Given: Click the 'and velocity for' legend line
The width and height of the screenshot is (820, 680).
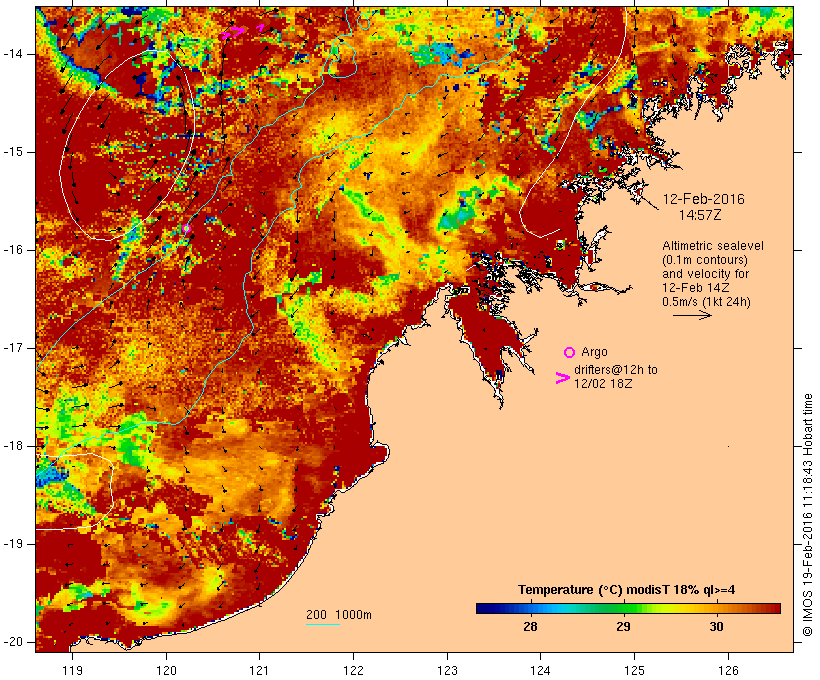Looking at the screenshot, I should tap(705, 274).
